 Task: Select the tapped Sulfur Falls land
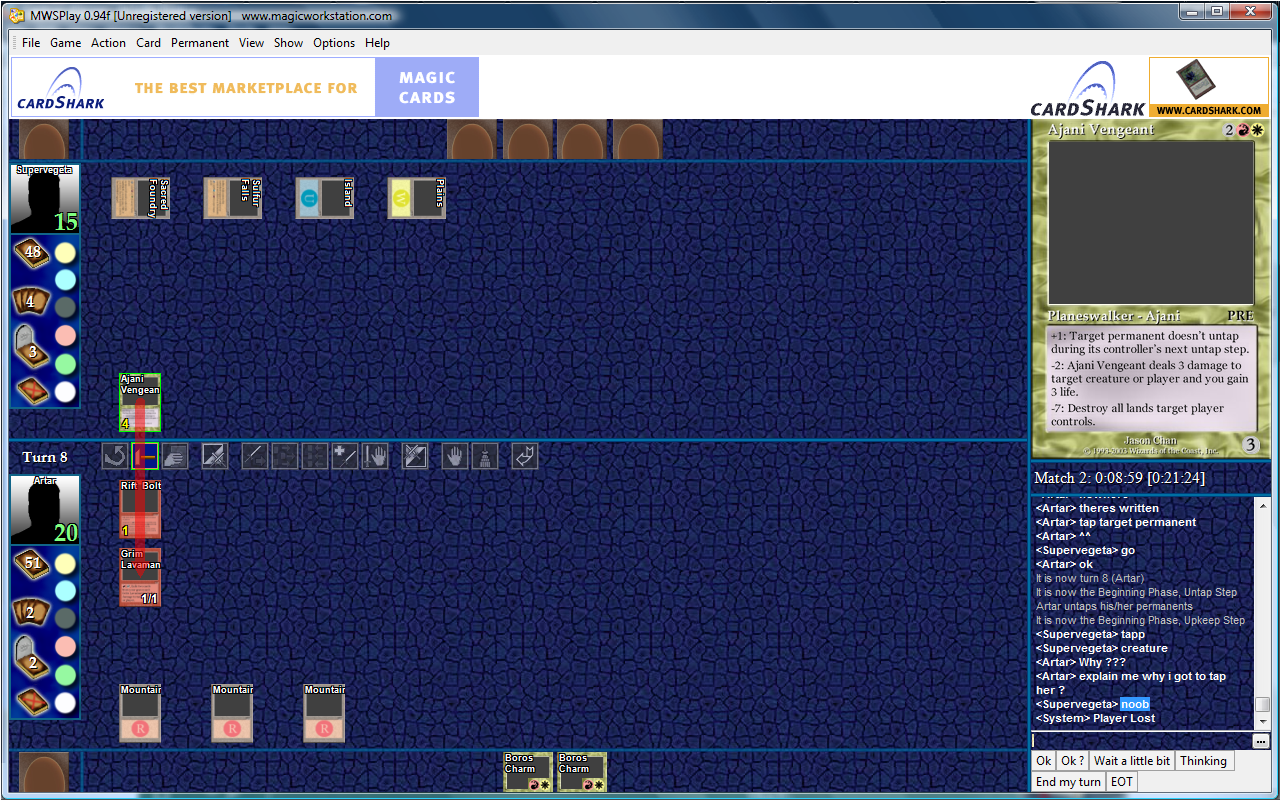pos(233,198)
